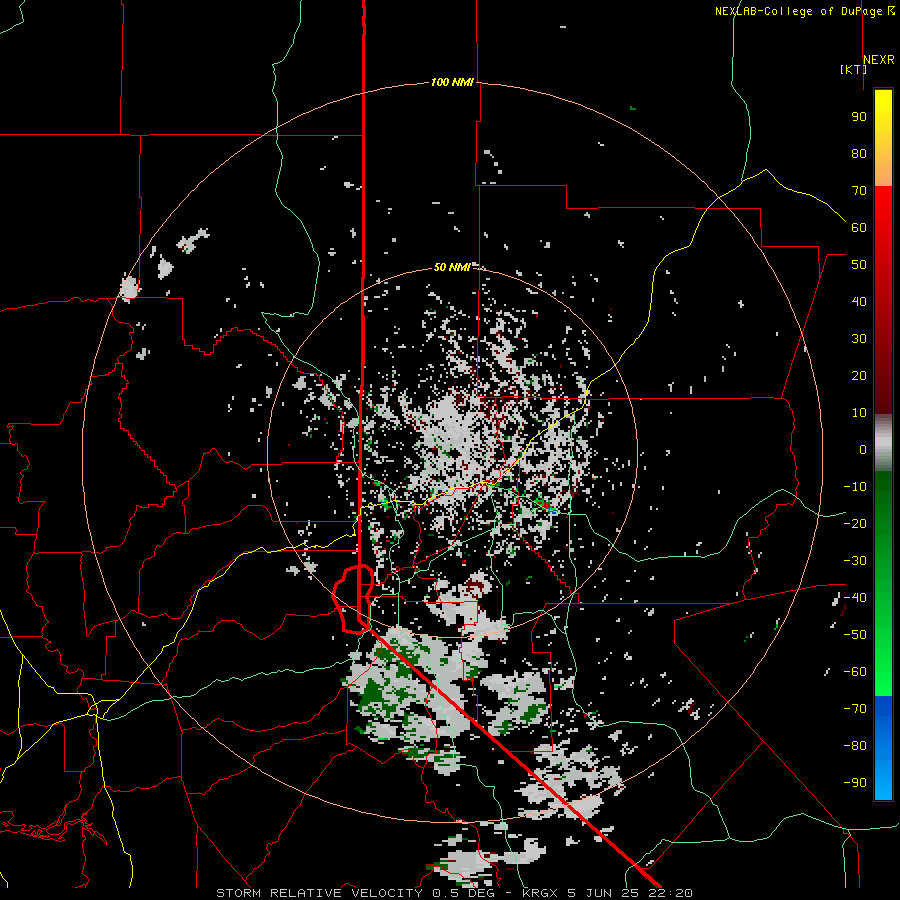The height and width of the screenshot is (900, 900).
Task: Click the -10 knot scale label
Action: (855, 487)
